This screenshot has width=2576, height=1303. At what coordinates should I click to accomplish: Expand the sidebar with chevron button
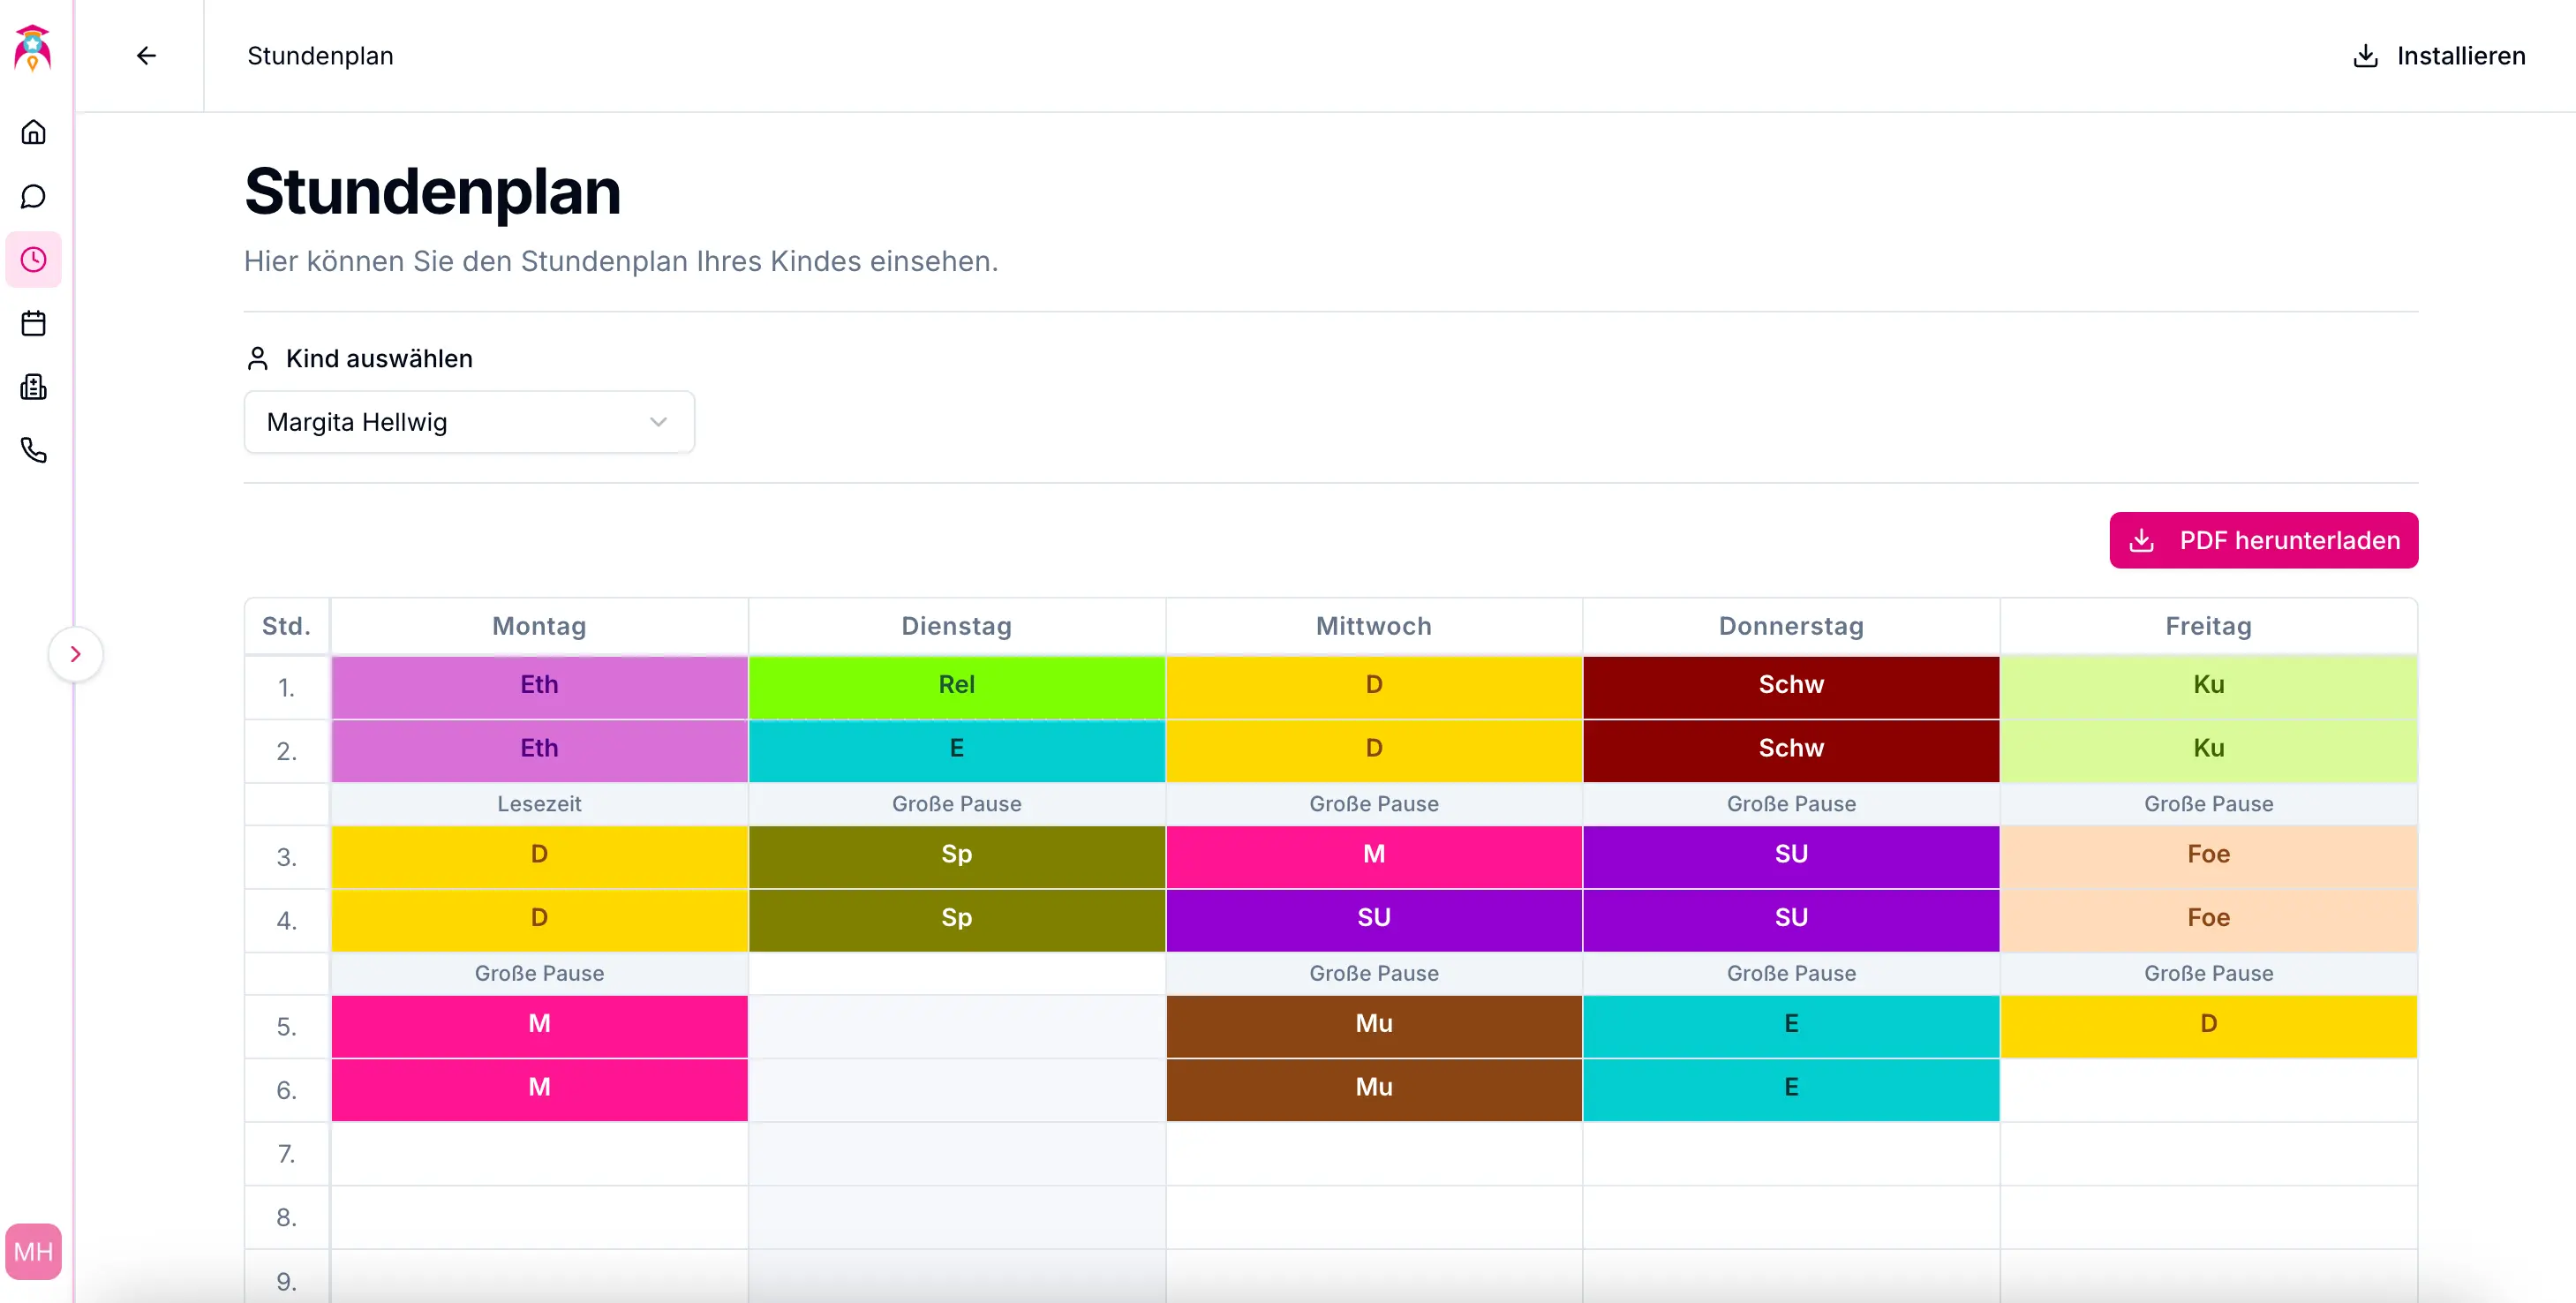[75, 654]
